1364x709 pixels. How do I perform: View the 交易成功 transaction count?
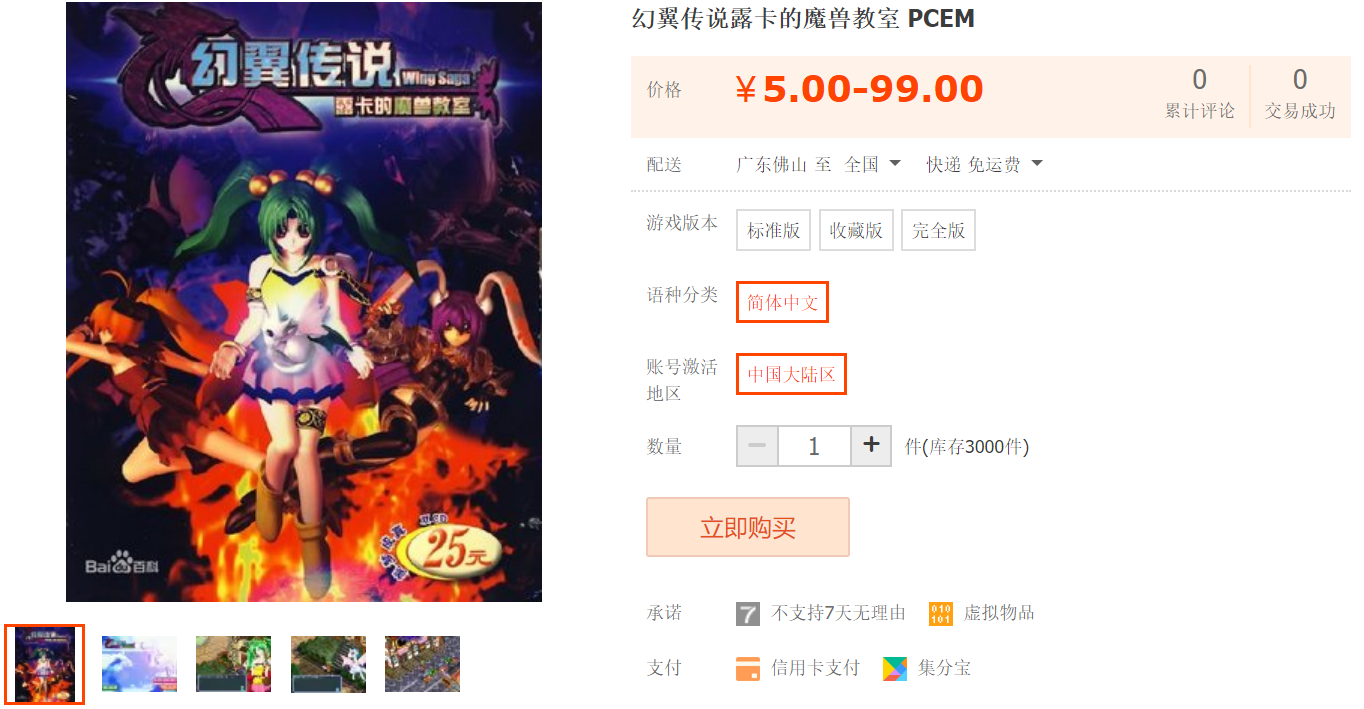tap(1300, 94)
